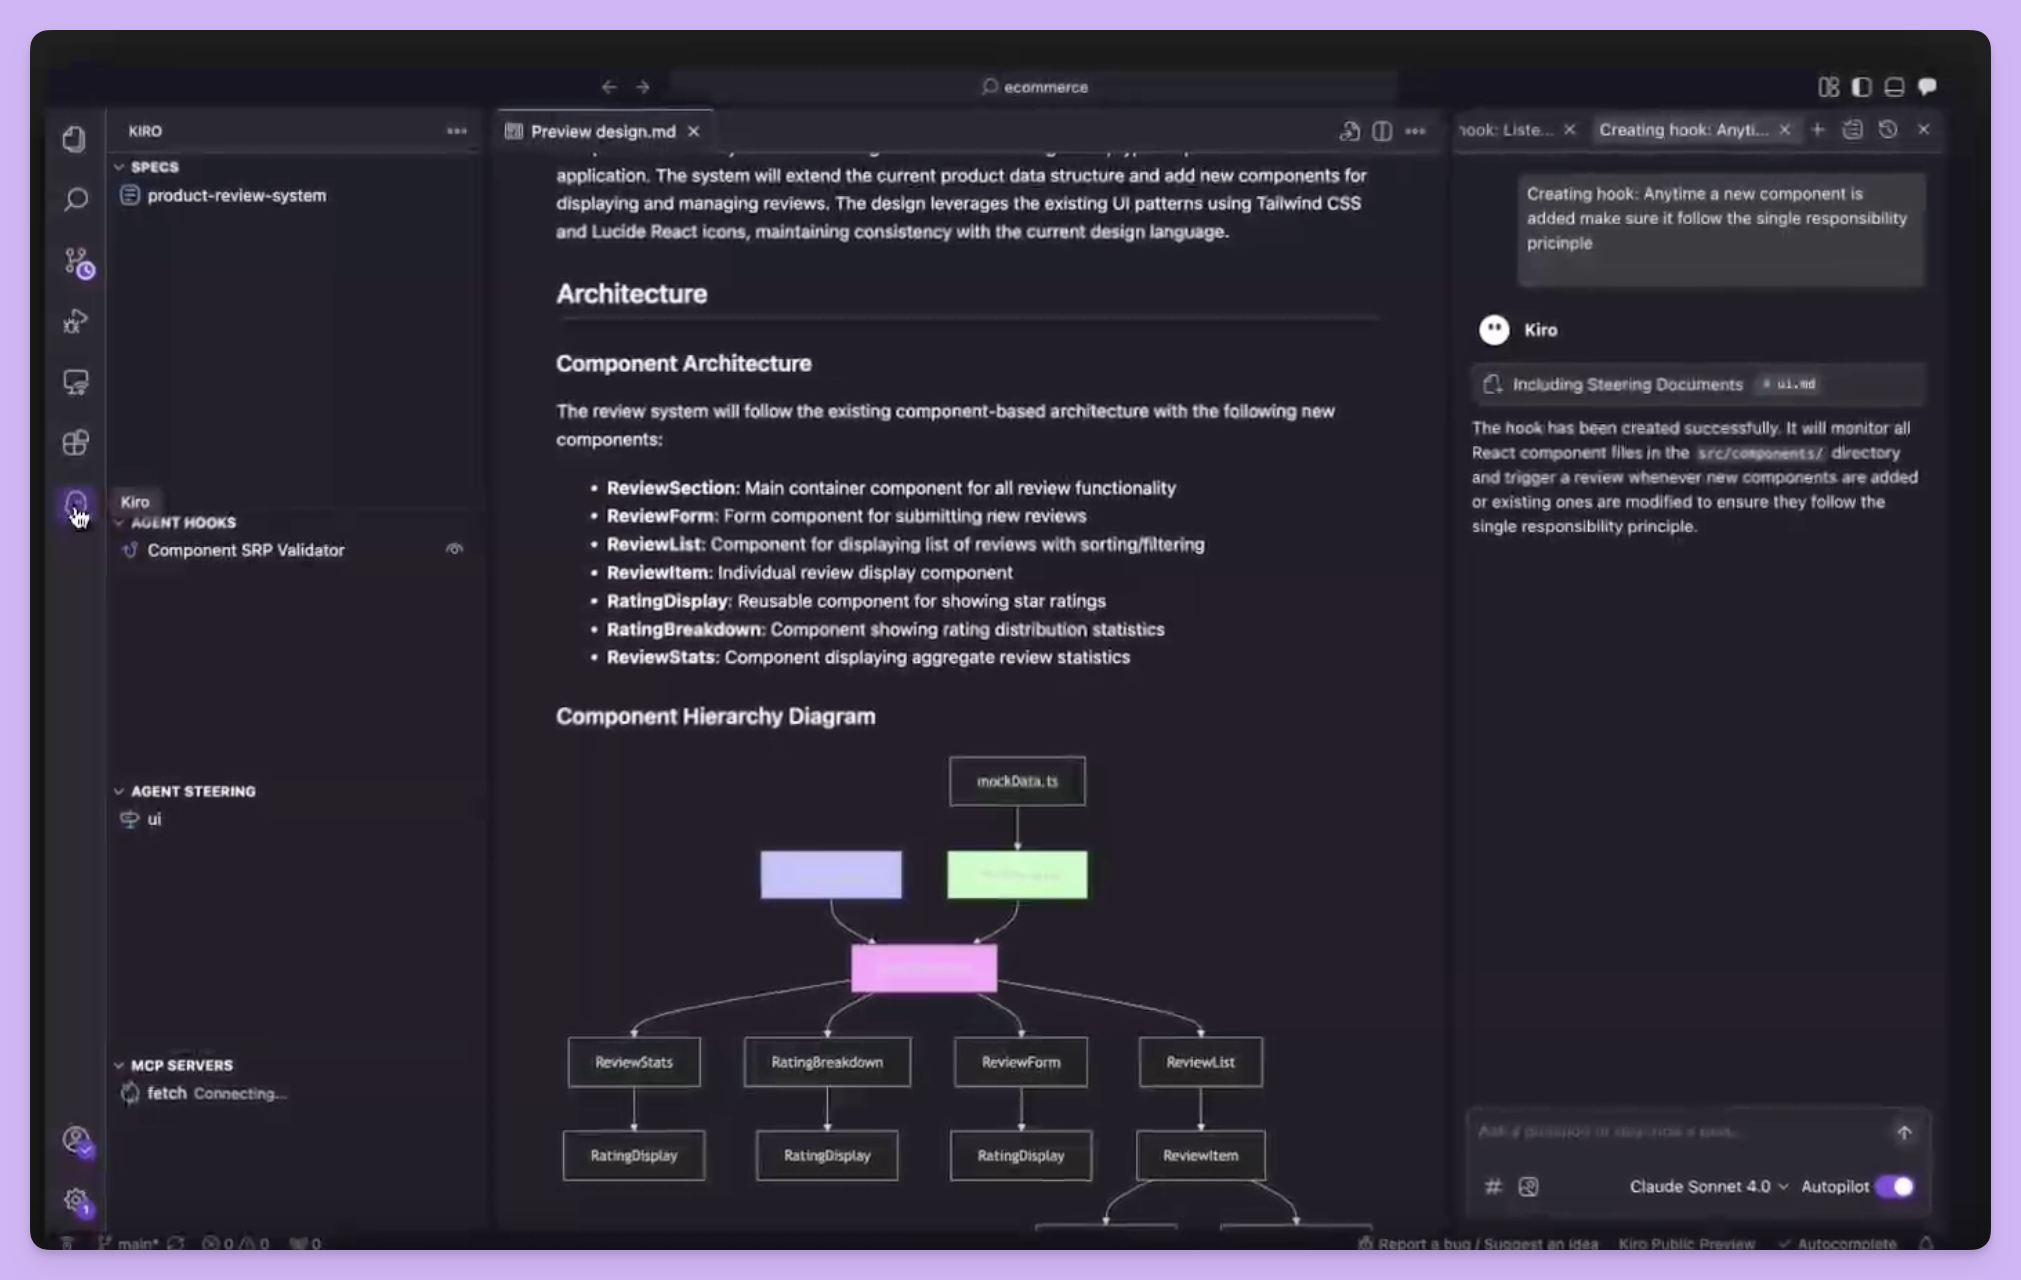Image resolution: width=2021 pixels, height=1280 pixels.
Task: Open Source Control in activity bar
Action: pyautogui.click(x=77, y=262)
